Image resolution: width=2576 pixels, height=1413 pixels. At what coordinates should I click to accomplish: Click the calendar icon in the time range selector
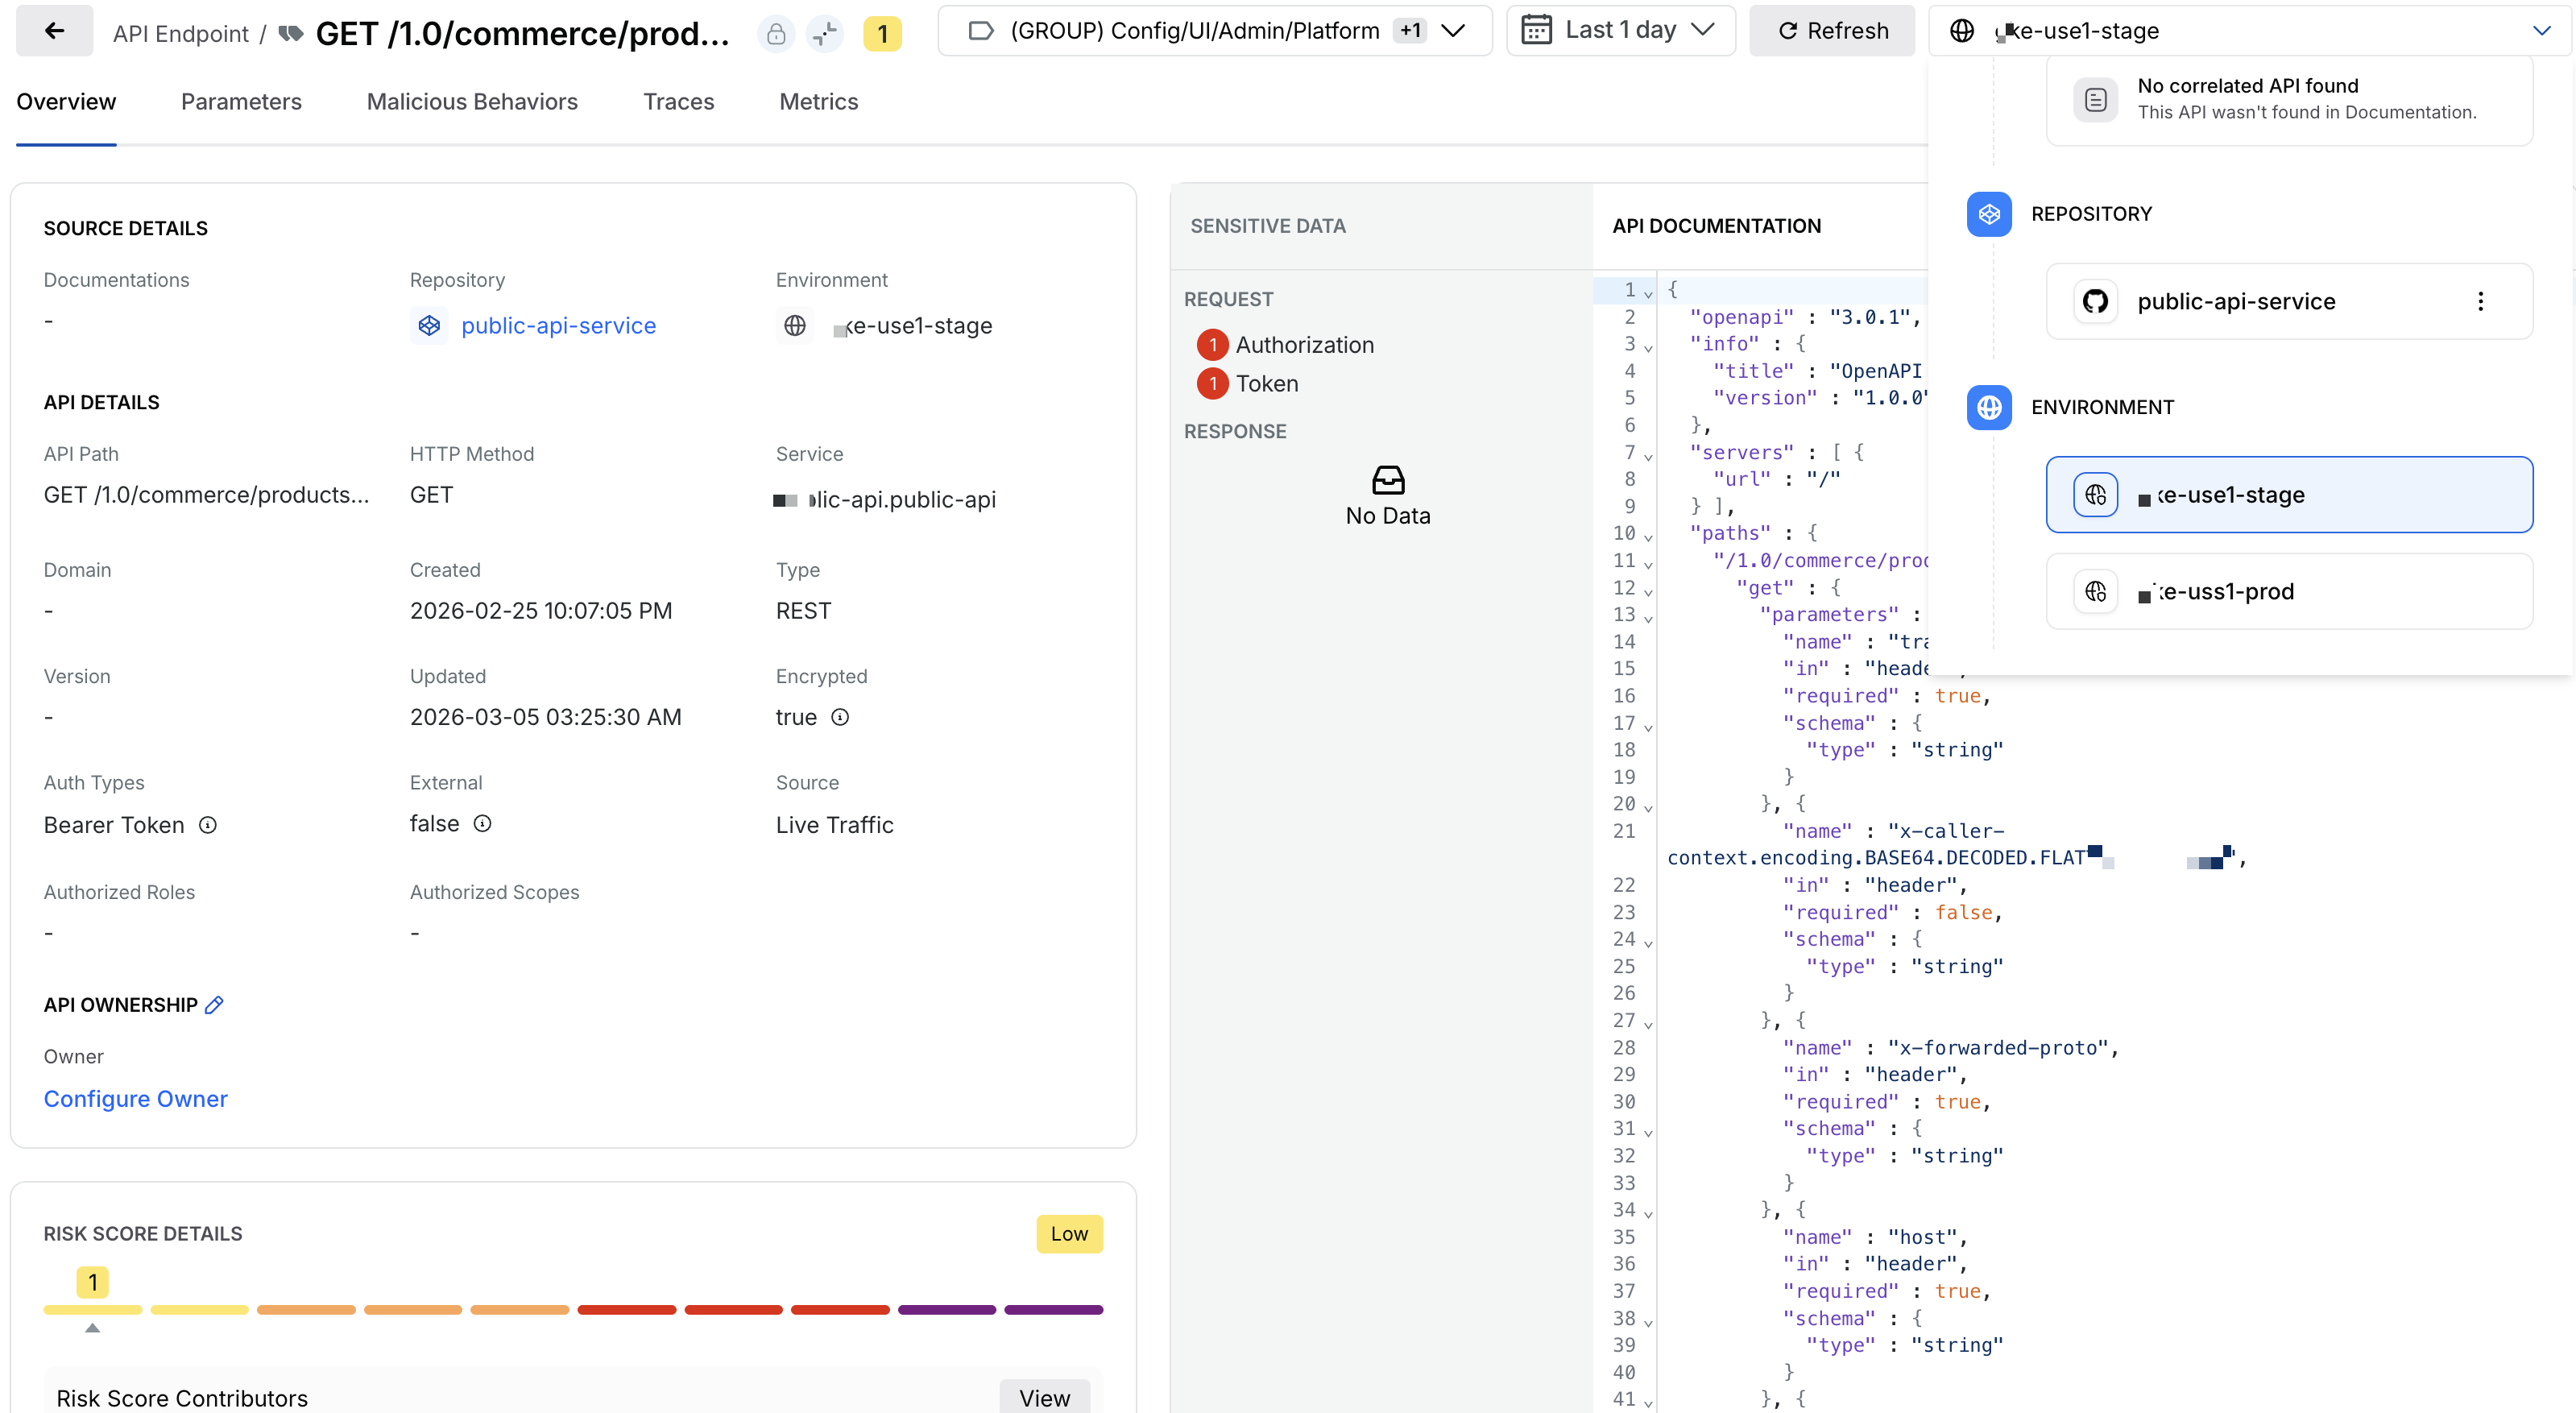pos(1536,30)
